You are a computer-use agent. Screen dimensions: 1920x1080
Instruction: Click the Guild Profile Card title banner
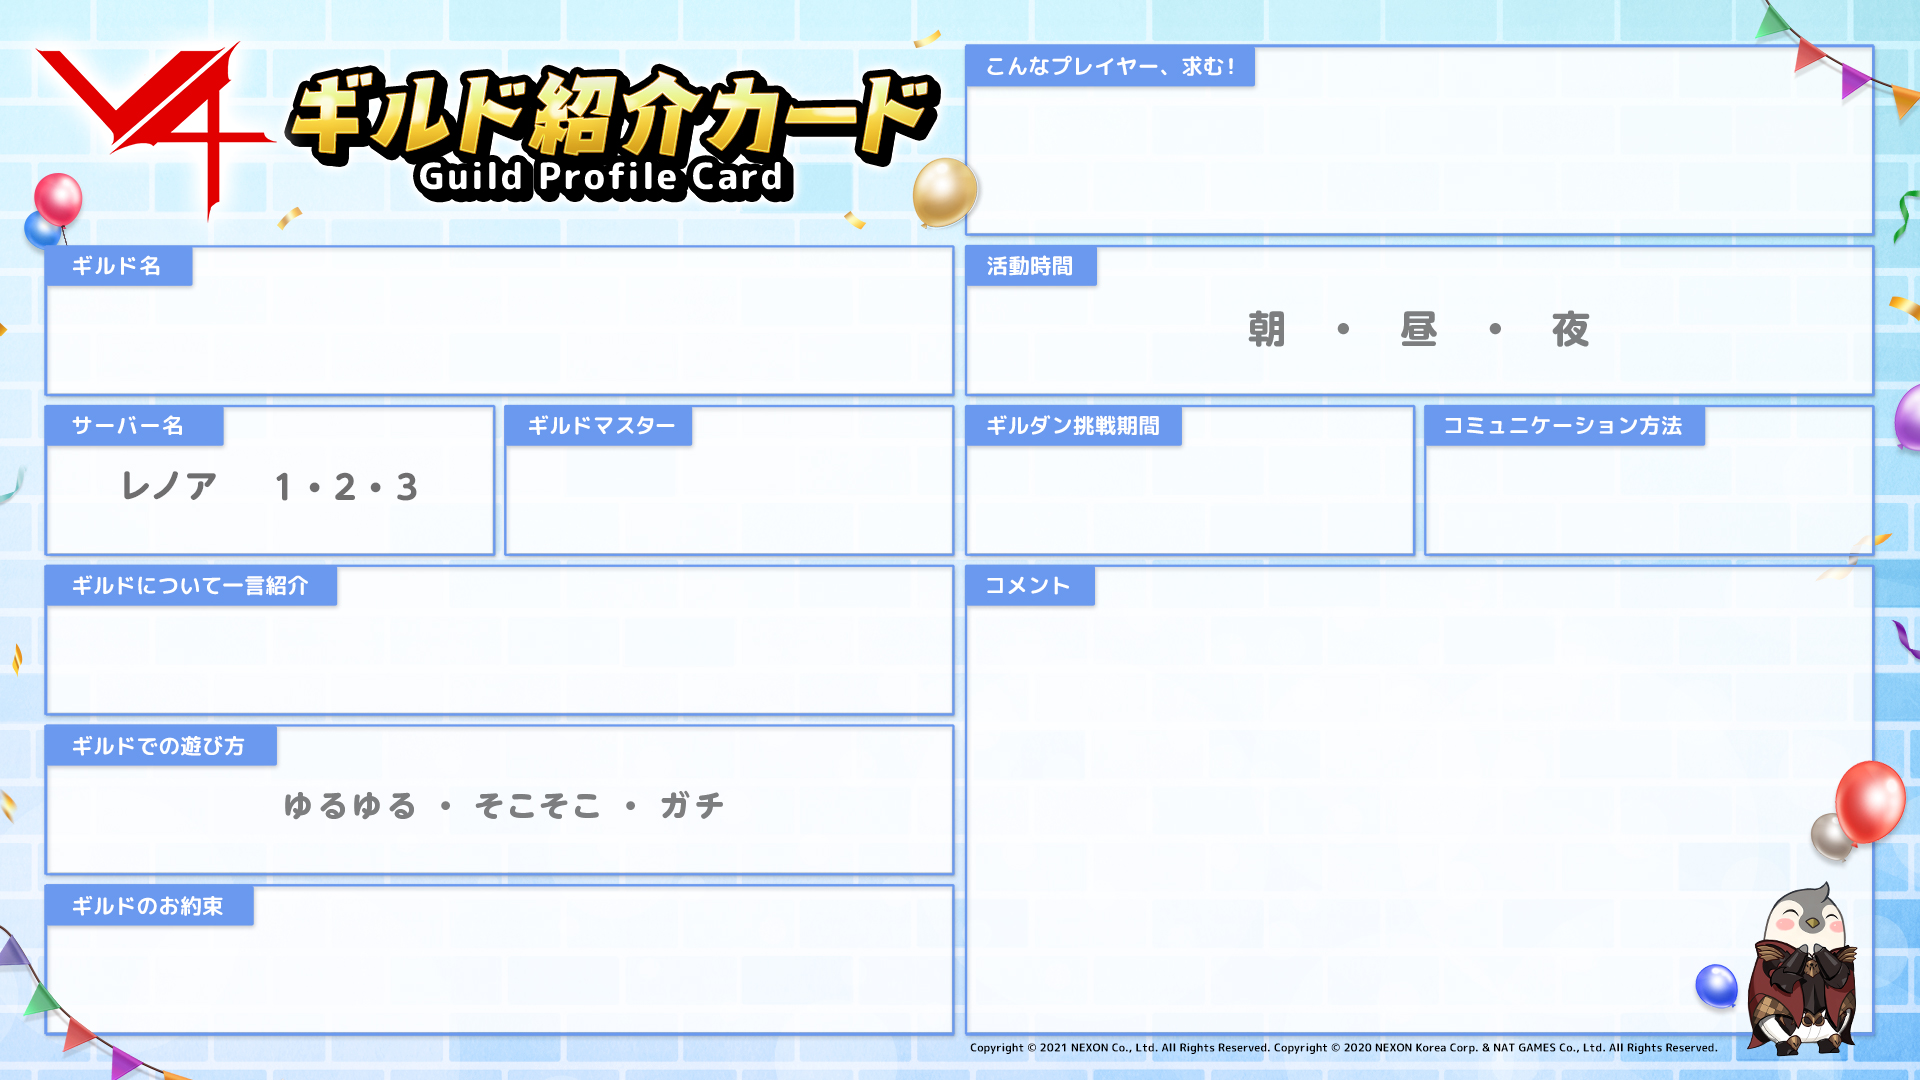point(610,130)
